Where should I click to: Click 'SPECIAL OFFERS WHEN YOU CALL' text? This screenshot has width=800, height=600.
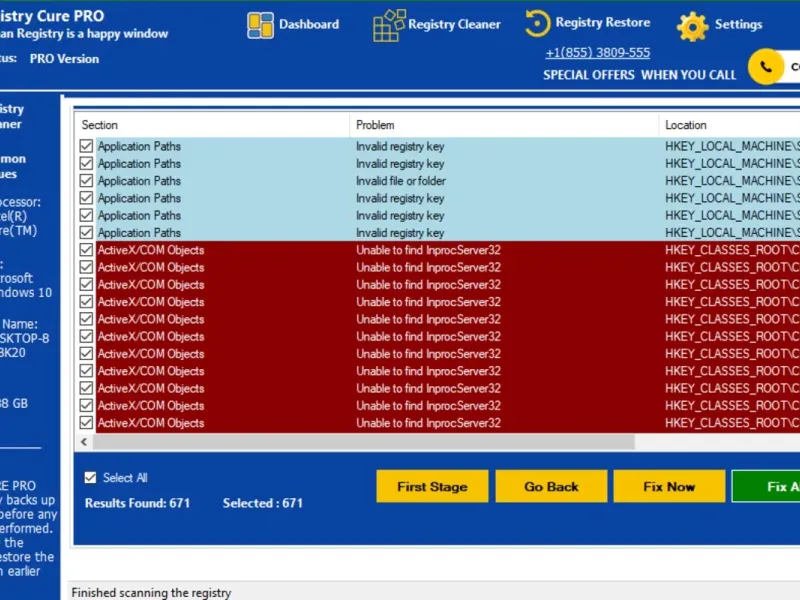pos(639,75)
